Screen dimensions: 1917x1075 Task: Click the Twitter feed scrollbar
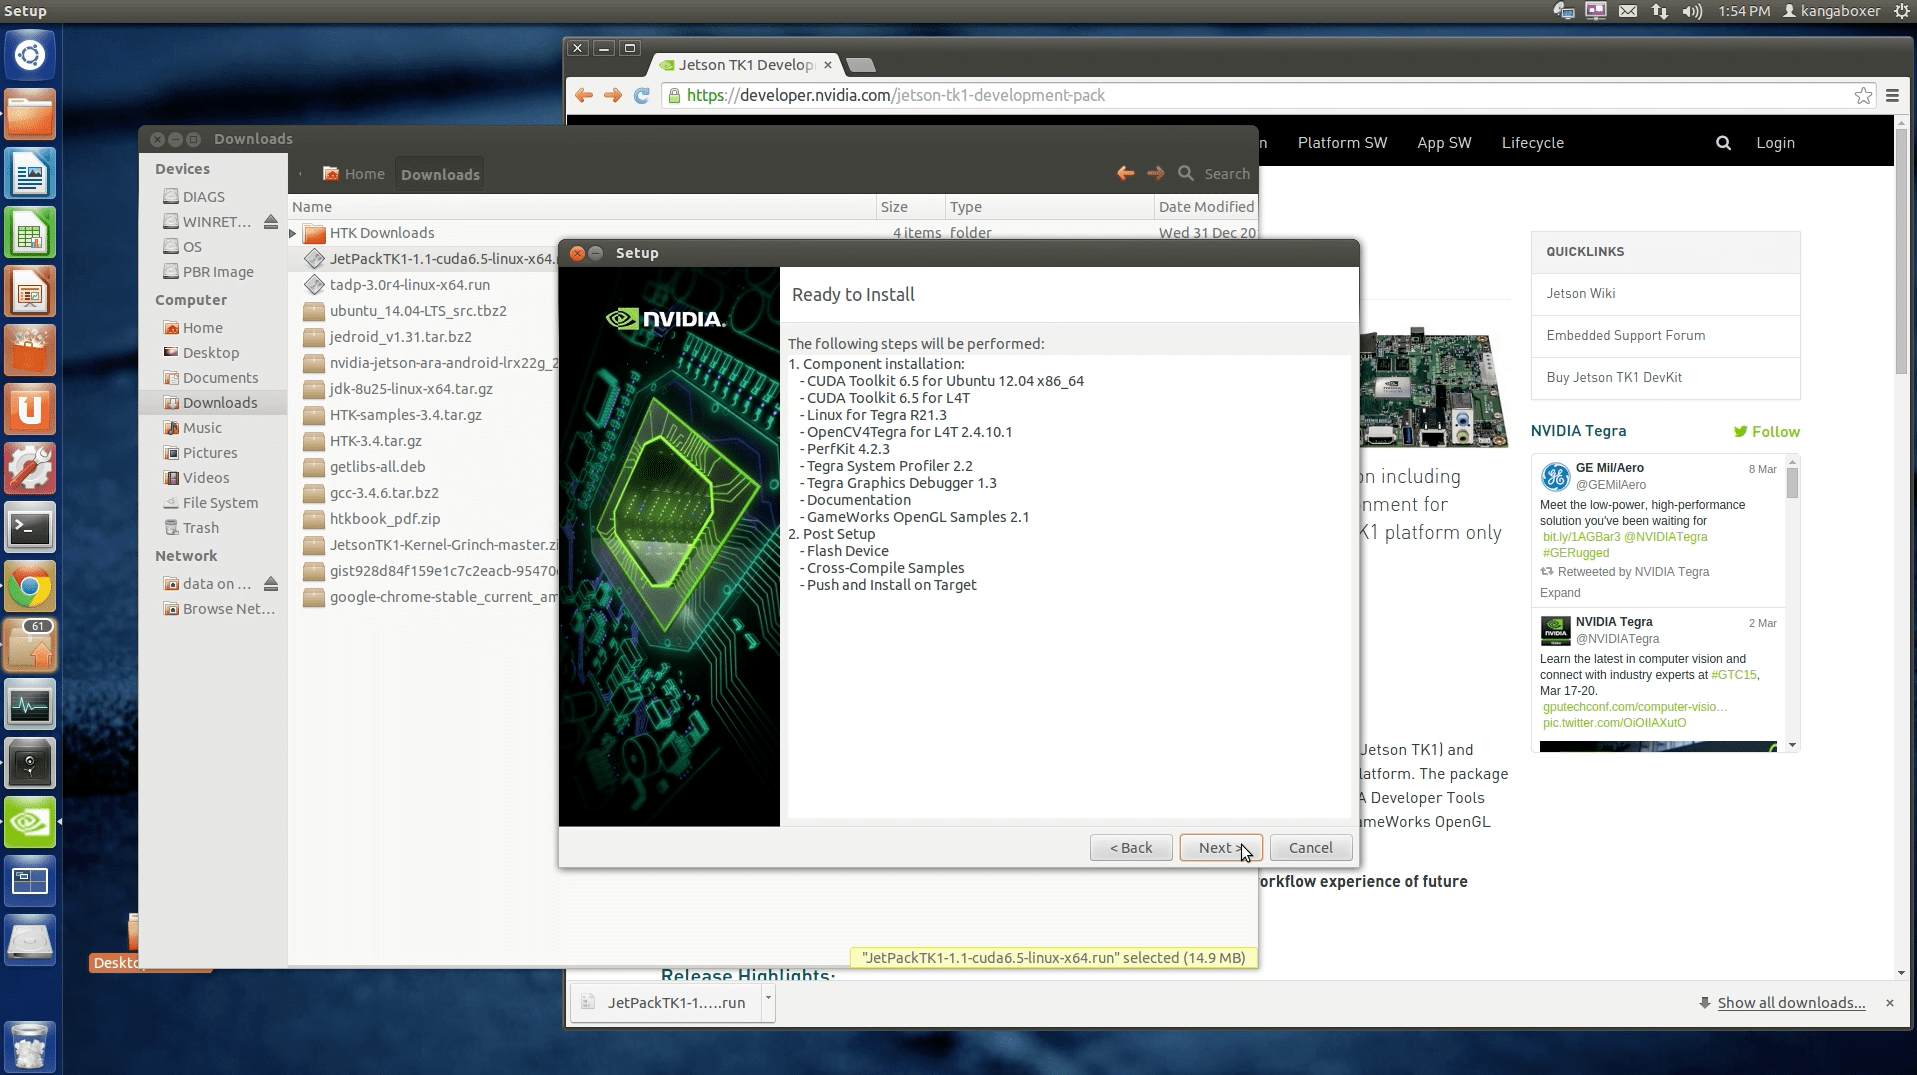pos(1792,480)
